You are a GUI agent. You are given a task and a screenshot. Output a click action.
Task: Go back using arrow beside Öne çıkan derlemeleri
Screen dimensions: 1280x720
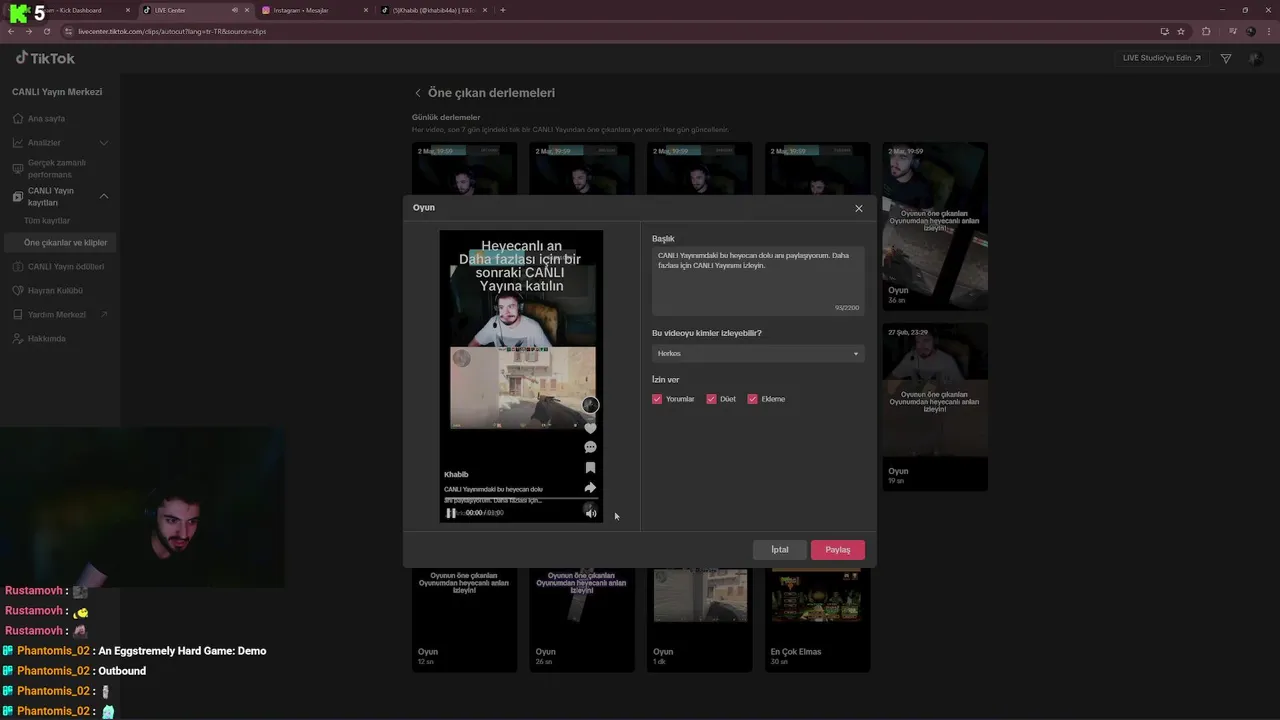(418, 93)
